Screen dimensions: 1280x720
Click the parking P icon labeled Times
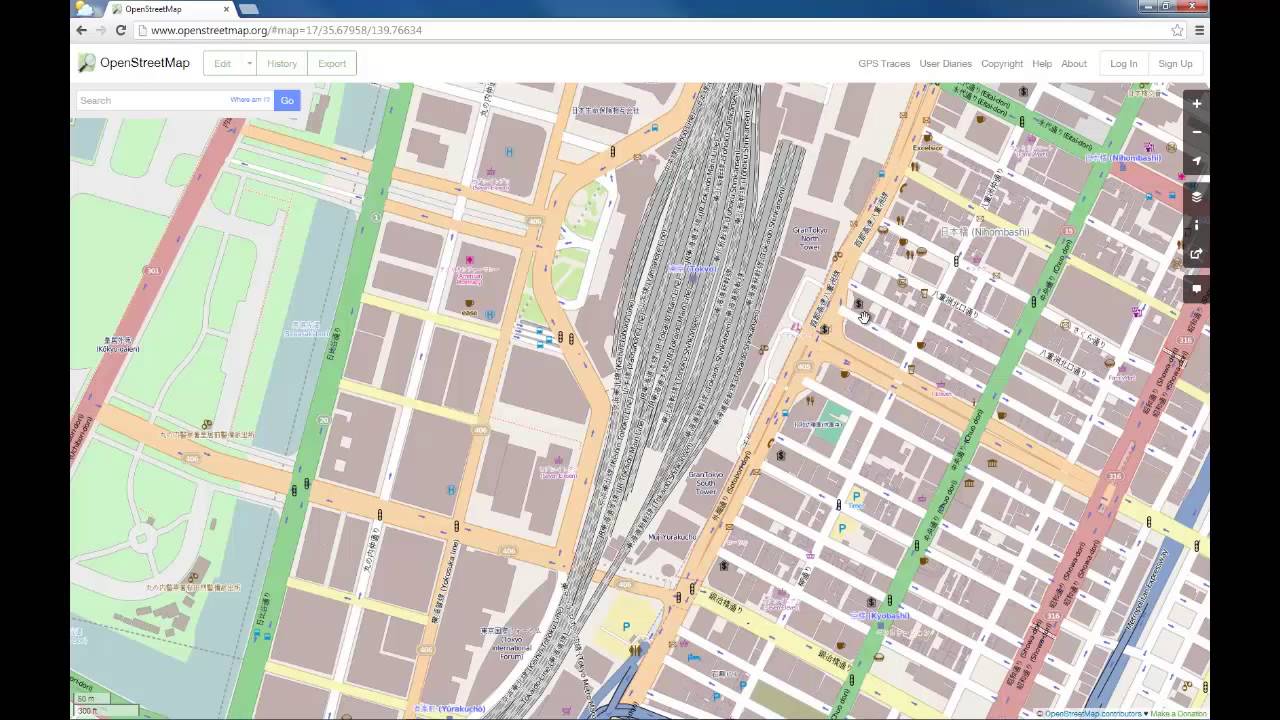click(856, 497)
